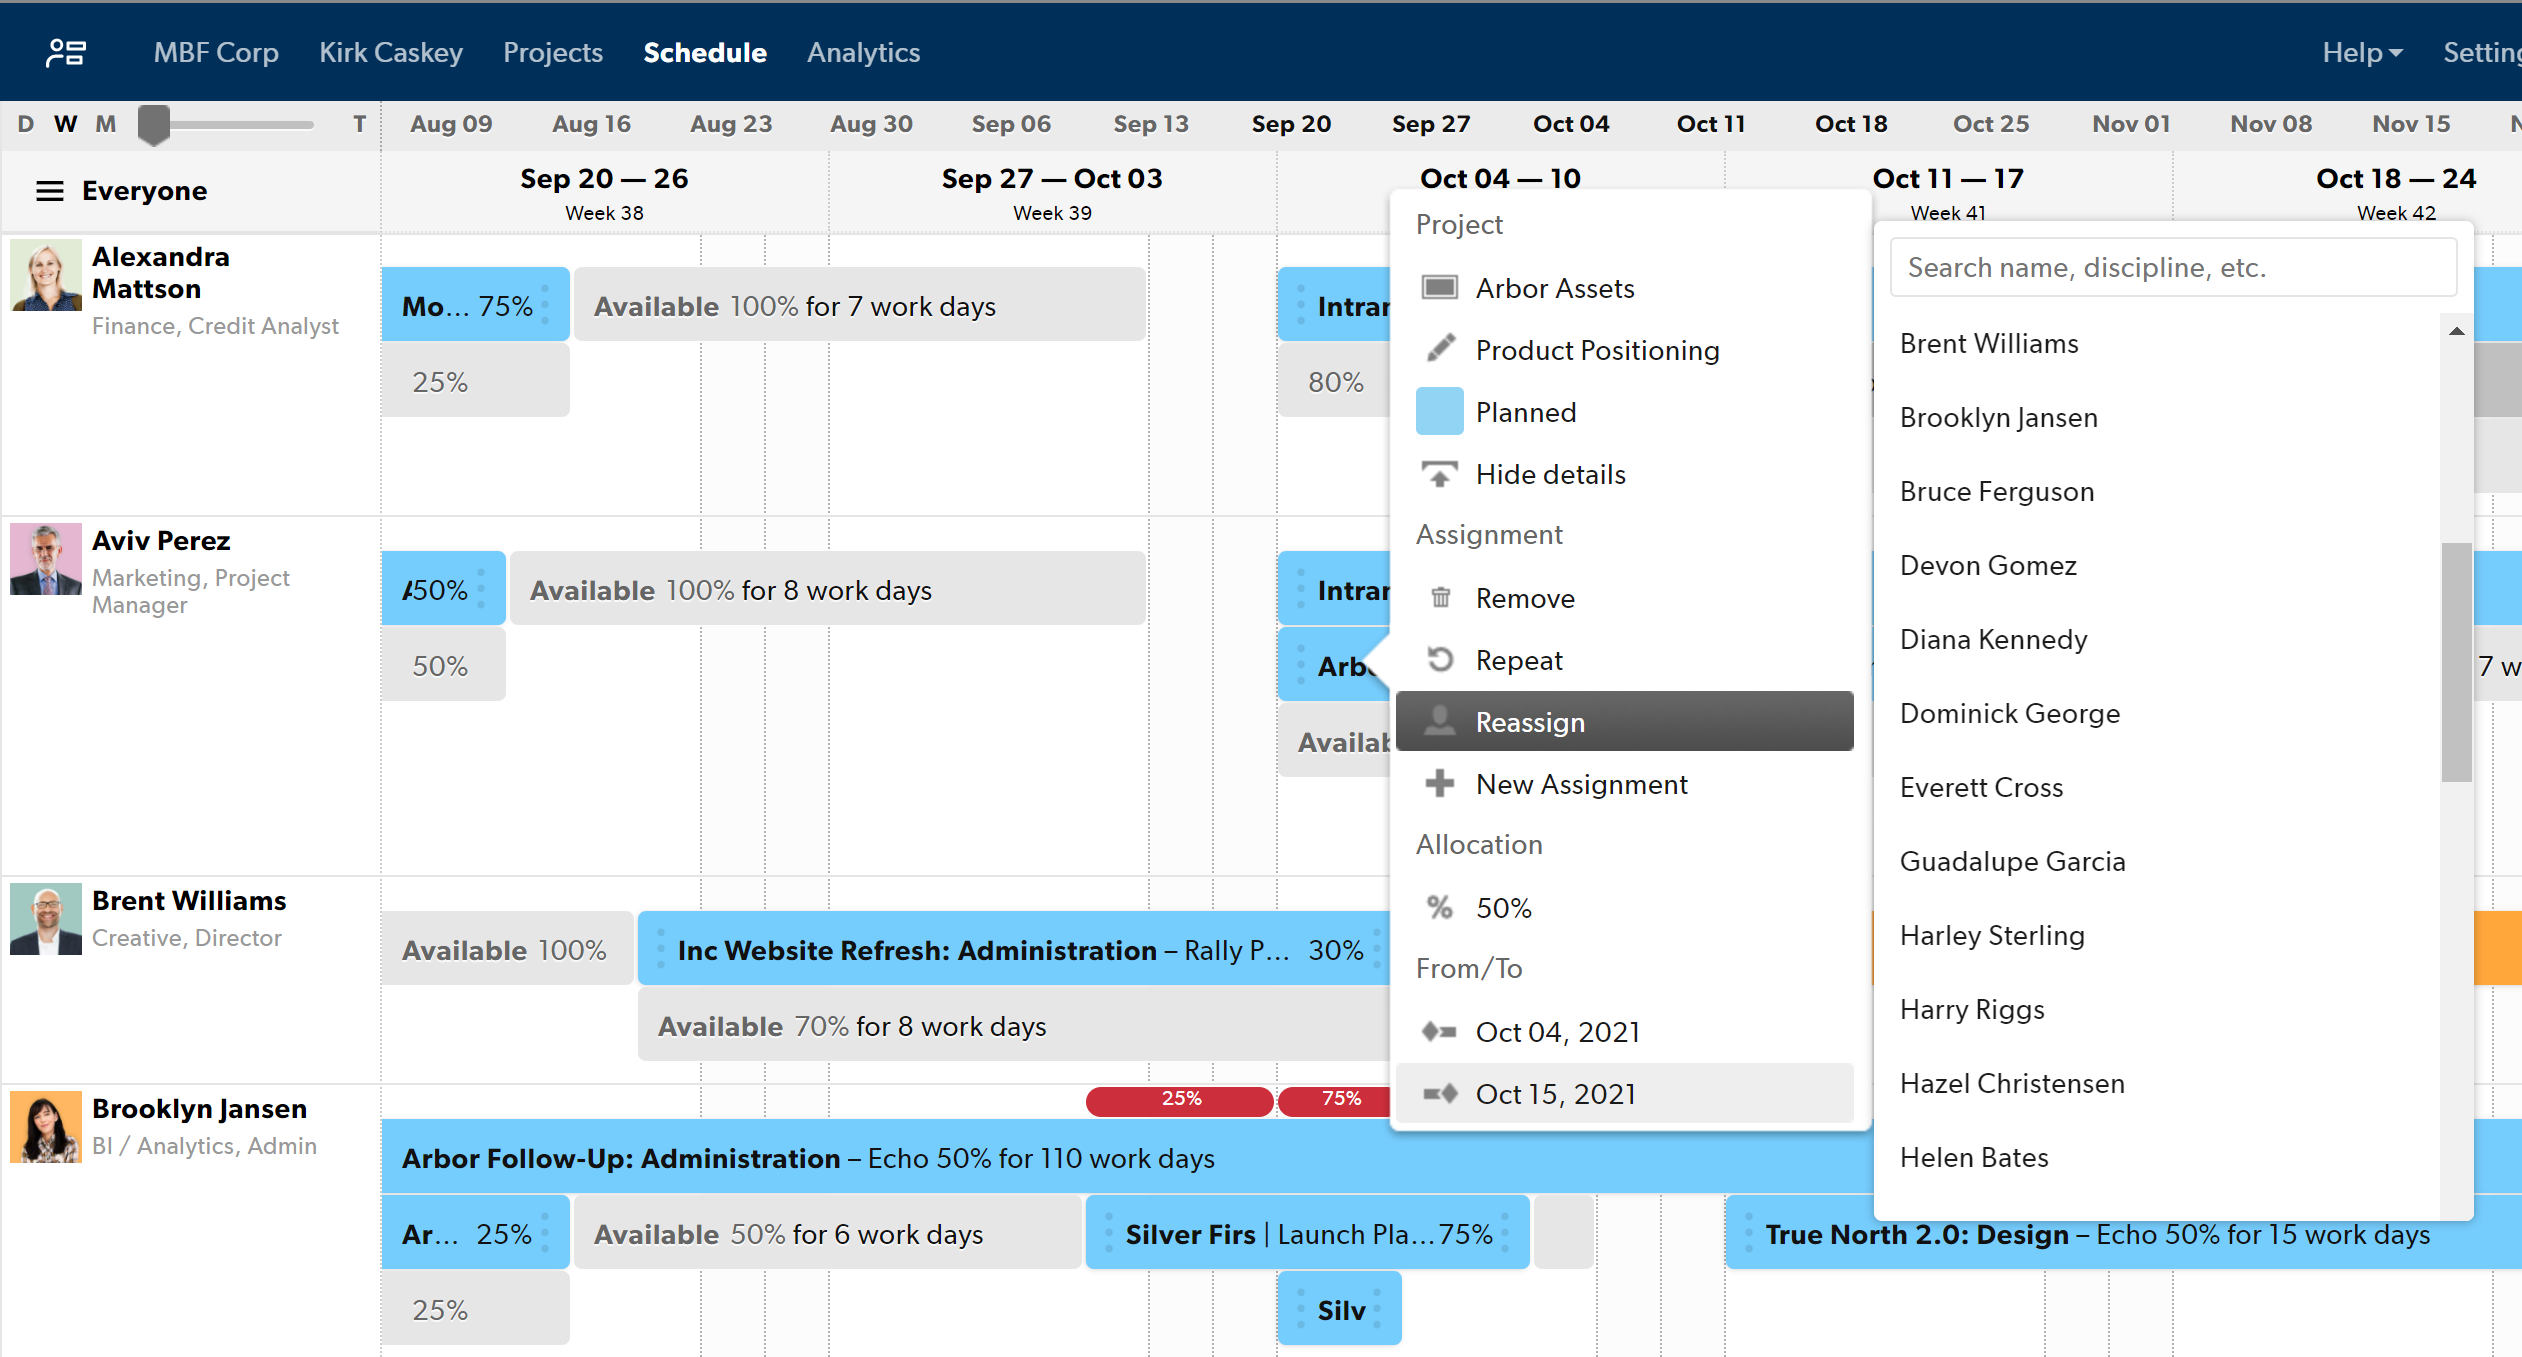Click the Product Positioning pencil icon
2522x1357 pixels.
(1440, 349)
